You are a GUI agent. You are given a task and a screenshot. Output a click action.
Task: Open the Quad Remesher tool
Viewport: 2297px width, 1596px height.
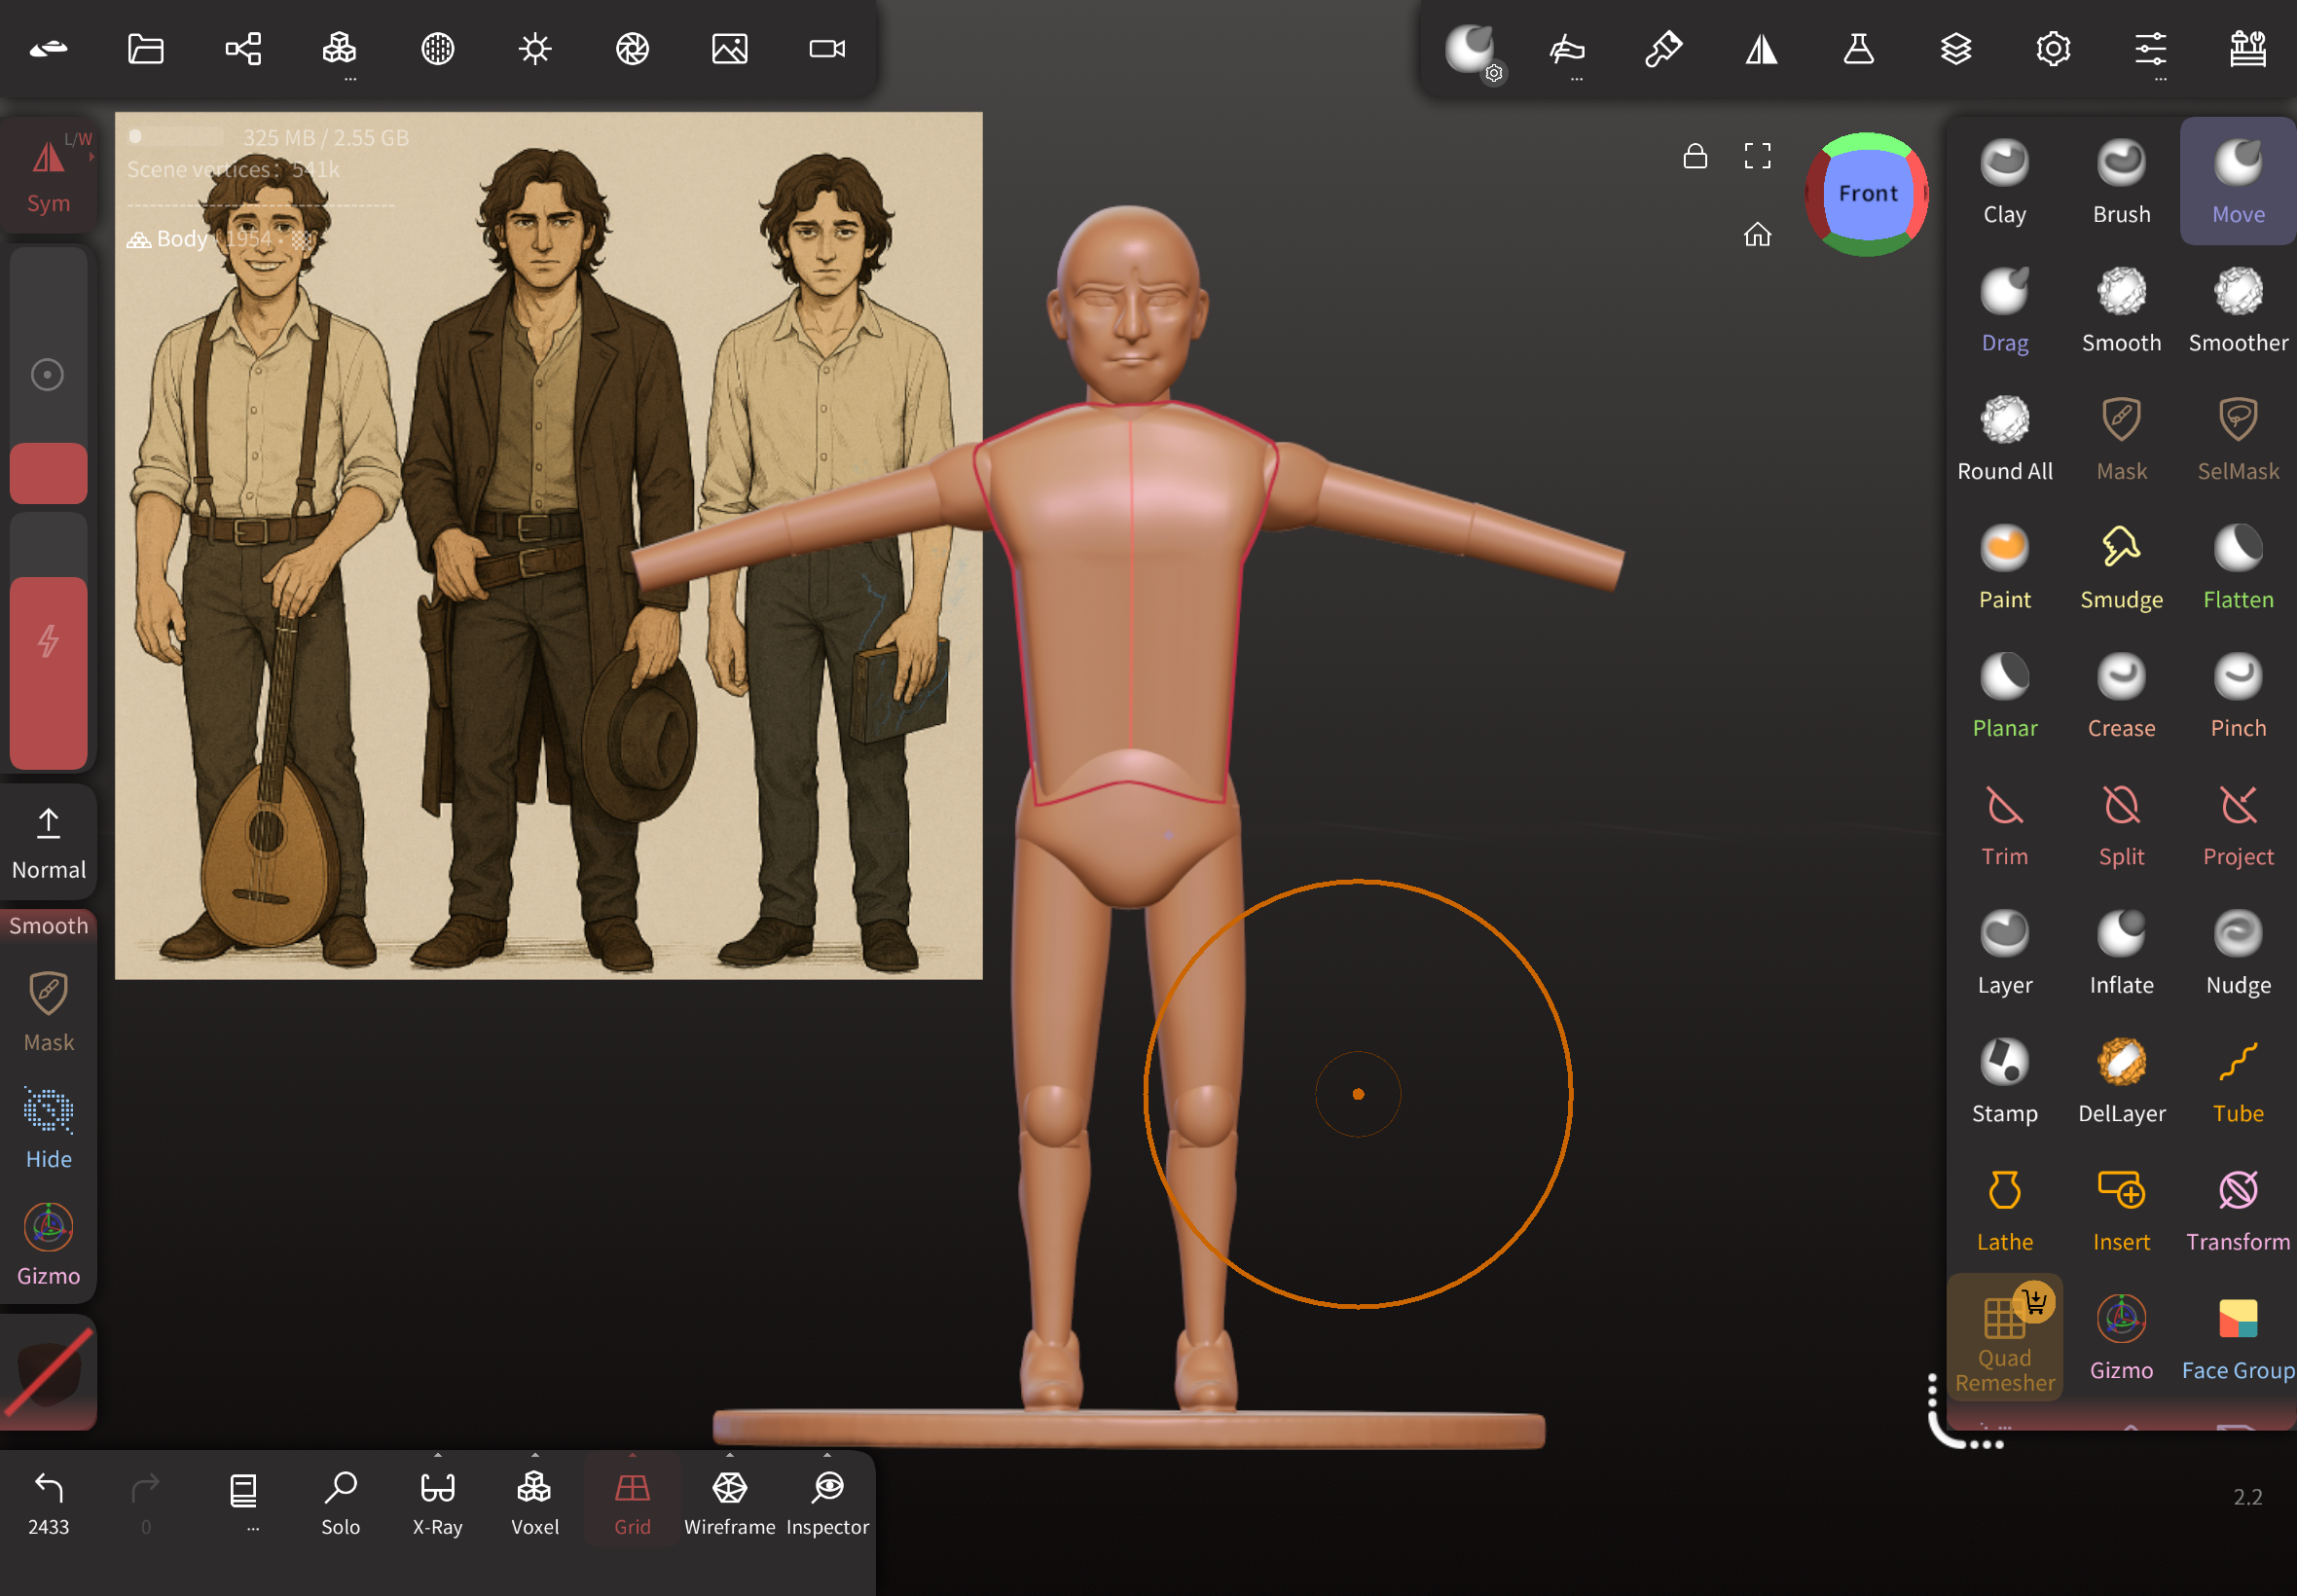click(2004, 1335)
